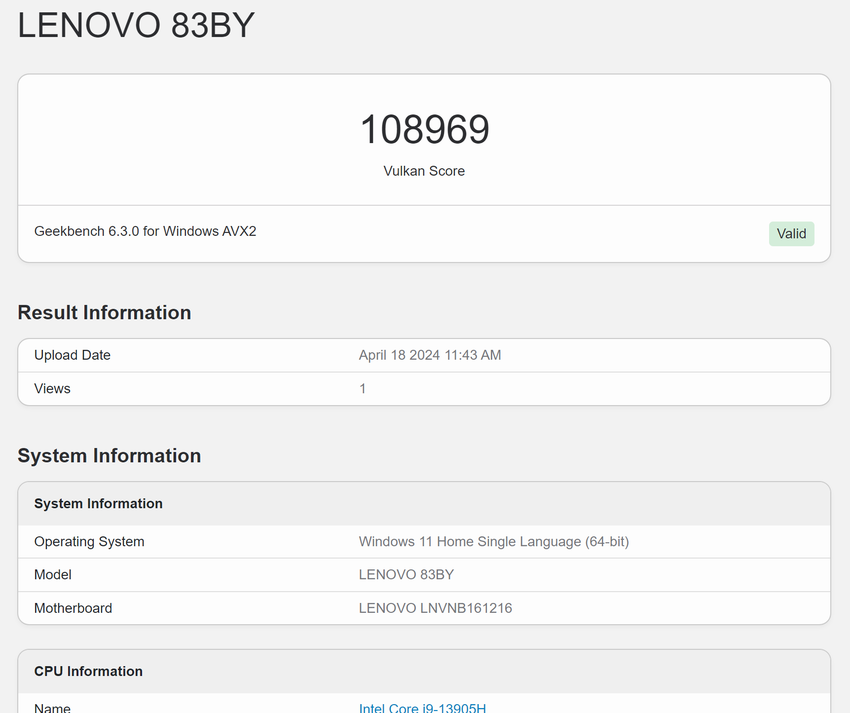Image resolution: width=850 pixels, height=713 pixels.
Task: Click the large System Information section heading
Action: click(x=109, y=456)
